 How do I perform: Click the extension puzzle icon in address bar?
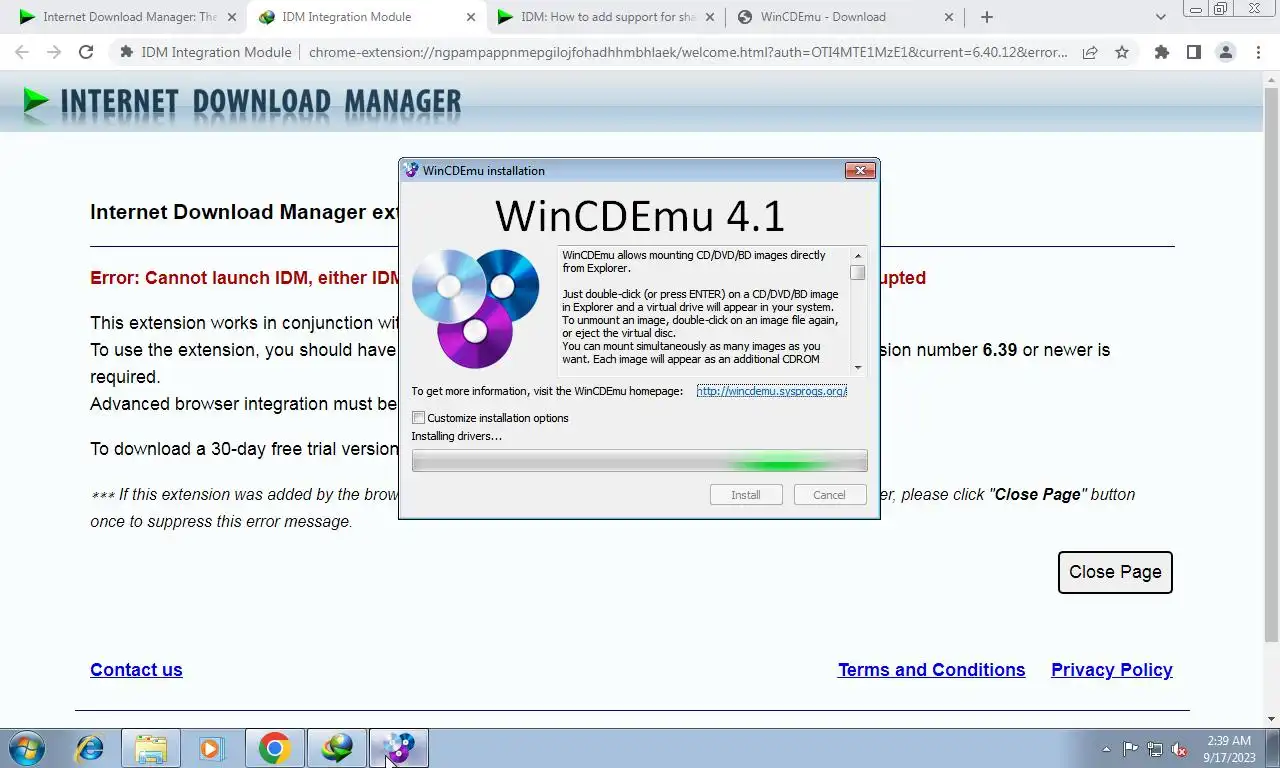tap(127, 52)
